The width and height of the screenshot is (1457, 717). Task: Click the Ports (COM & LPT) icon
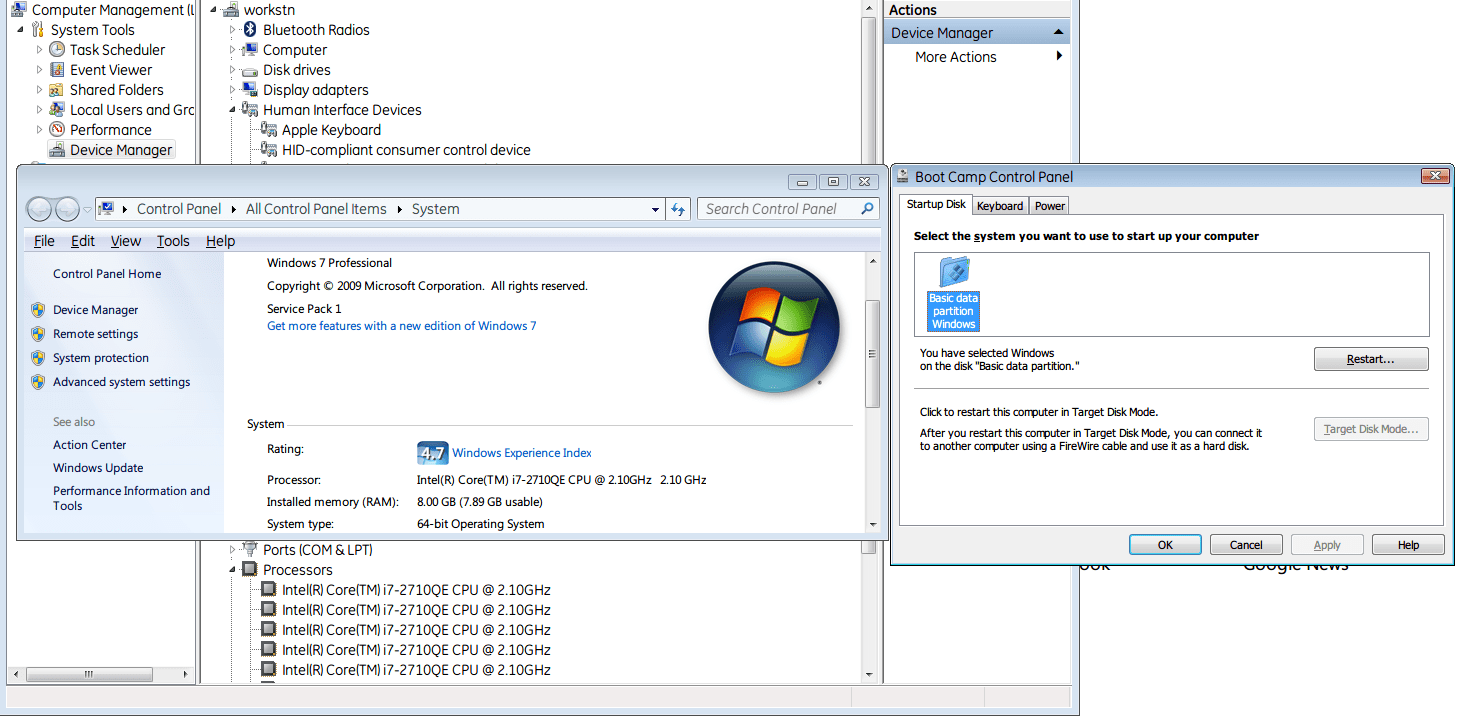click(x=250, y=550)
